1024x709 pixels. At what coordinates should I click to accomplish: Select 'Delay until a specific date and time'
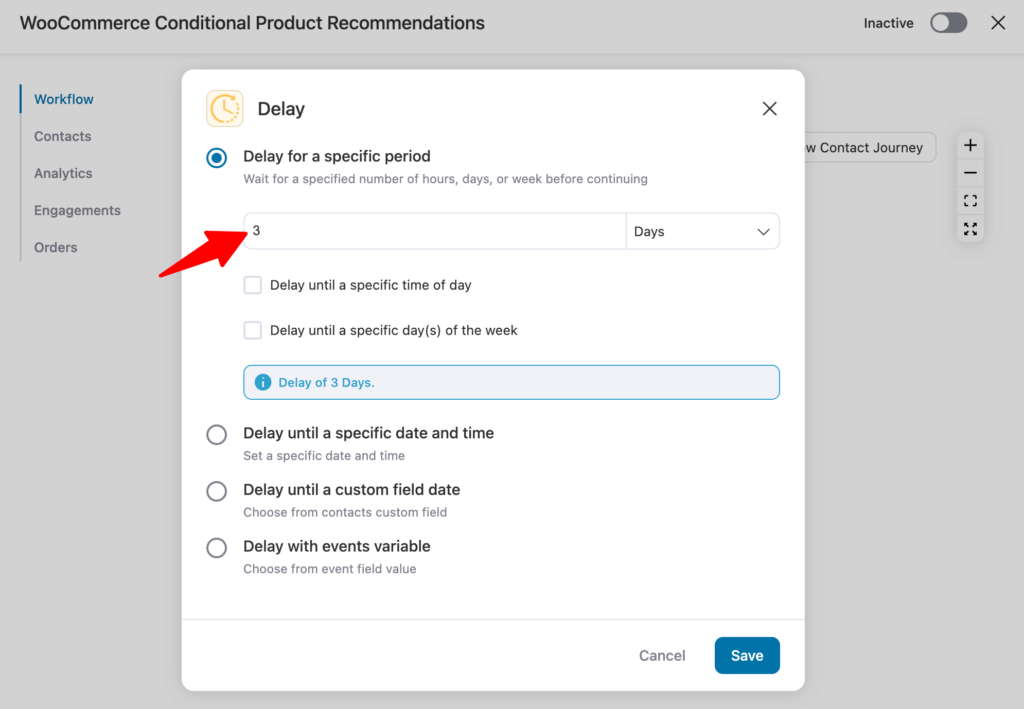point(216,434)
